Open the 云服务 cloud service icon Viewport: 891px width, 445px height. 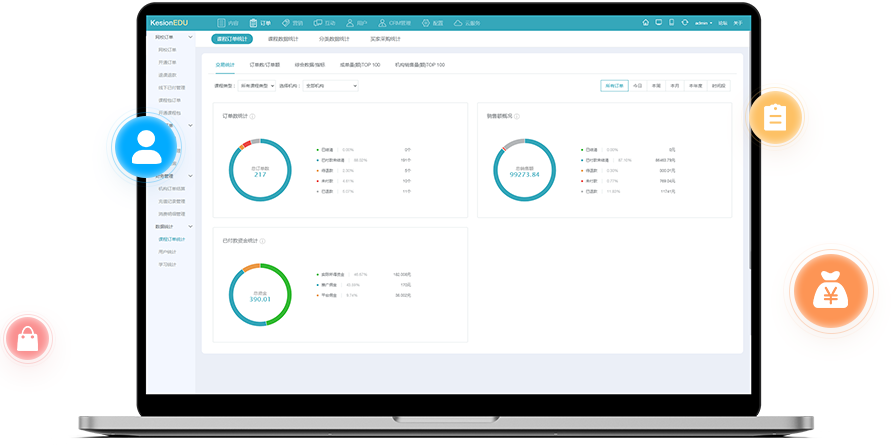(458, 22)
